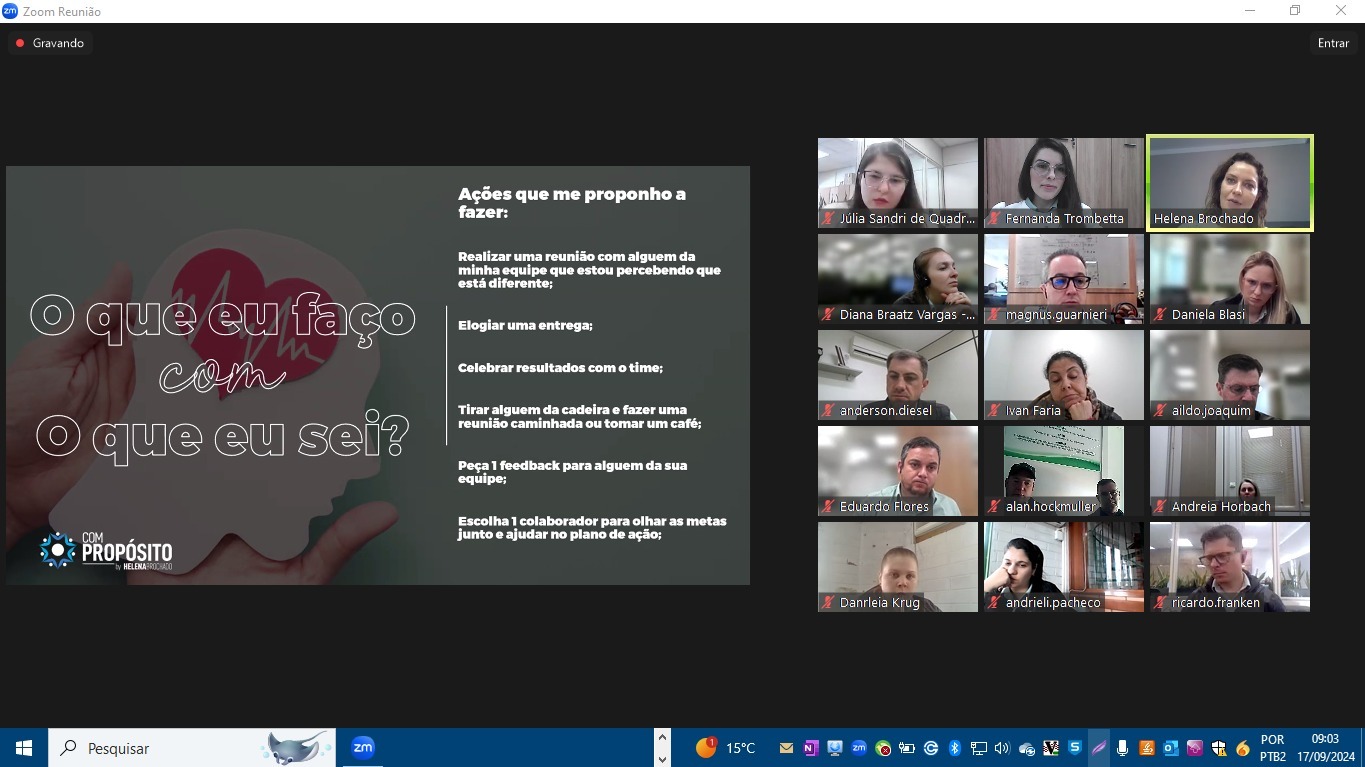Screen dimensions: 1365x767
Task: Click the Gravando recording indicator
Action: pyautogui.click(x=50, y=43)
